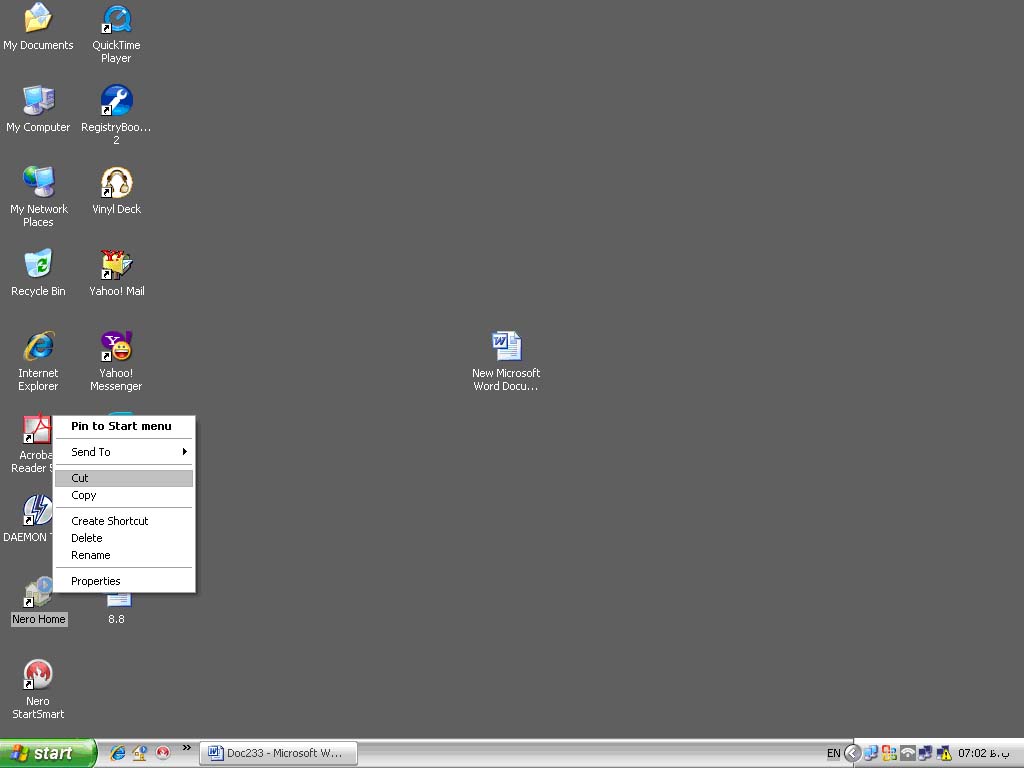The height and width of the screenshot is (768, 1024).
Task: Click the 07:02 system clock
Action: [984, 753]
